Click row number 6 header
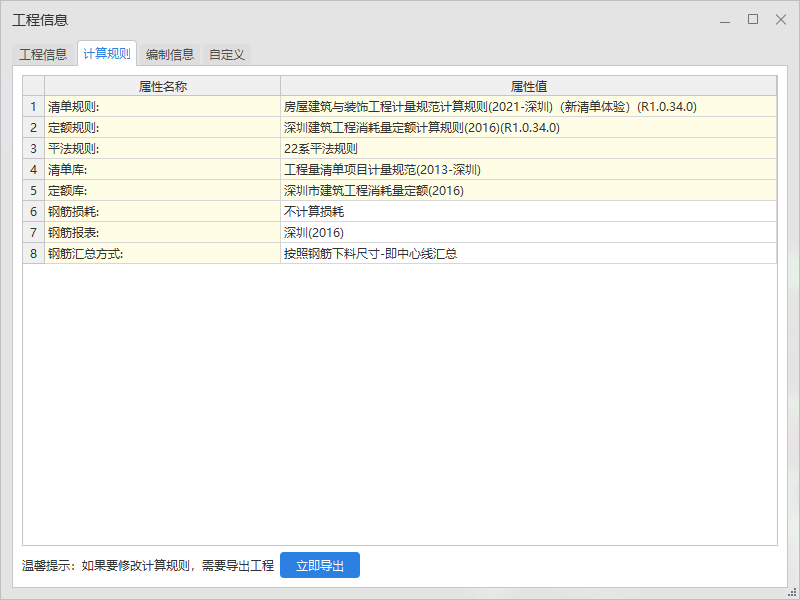800x600 pixels. [x=34, y=211]
